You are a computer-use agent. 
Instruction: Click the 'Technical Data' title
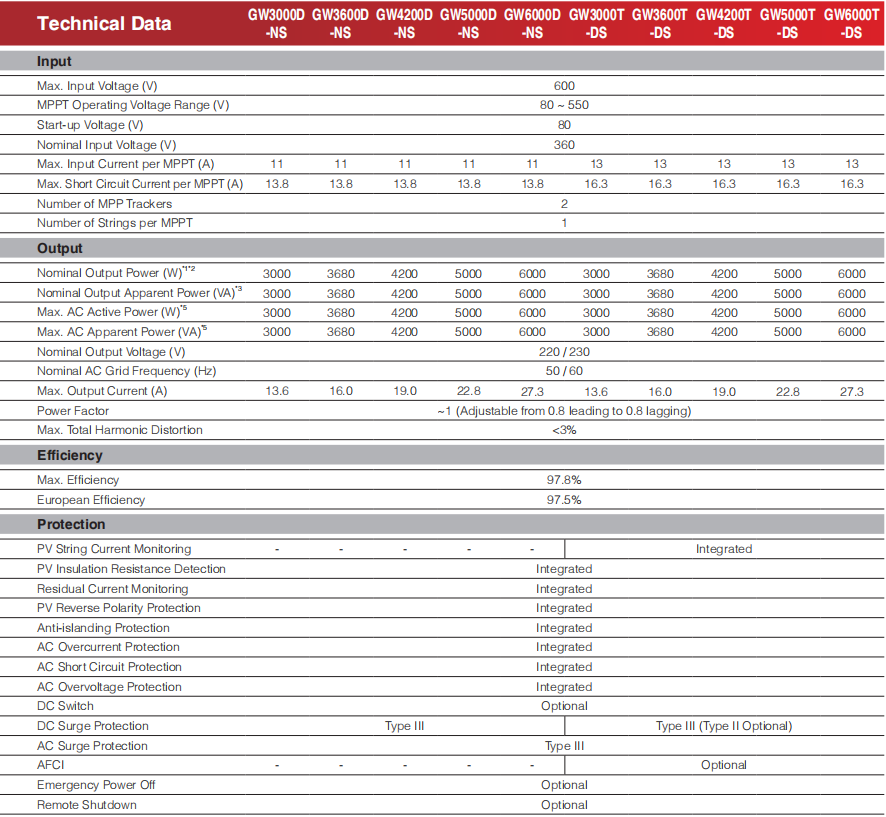point(104,24)
